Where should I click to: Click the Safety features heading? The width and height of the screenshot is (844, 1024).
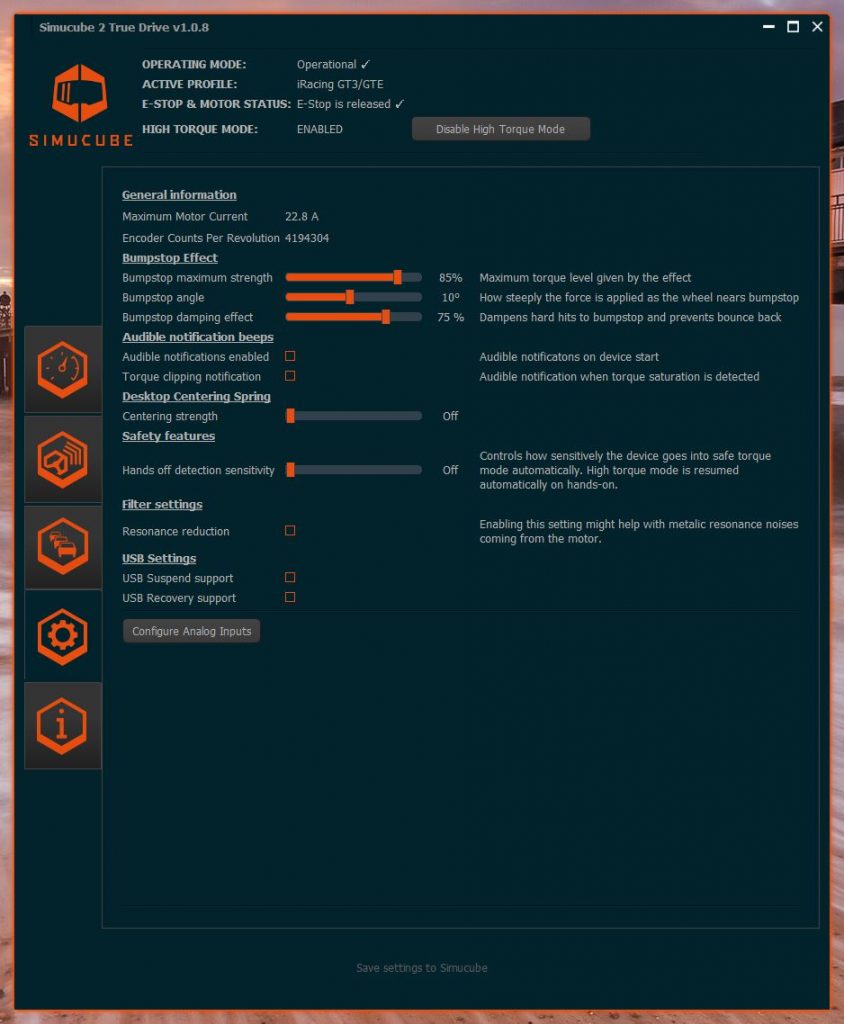(x=168, y=436)
